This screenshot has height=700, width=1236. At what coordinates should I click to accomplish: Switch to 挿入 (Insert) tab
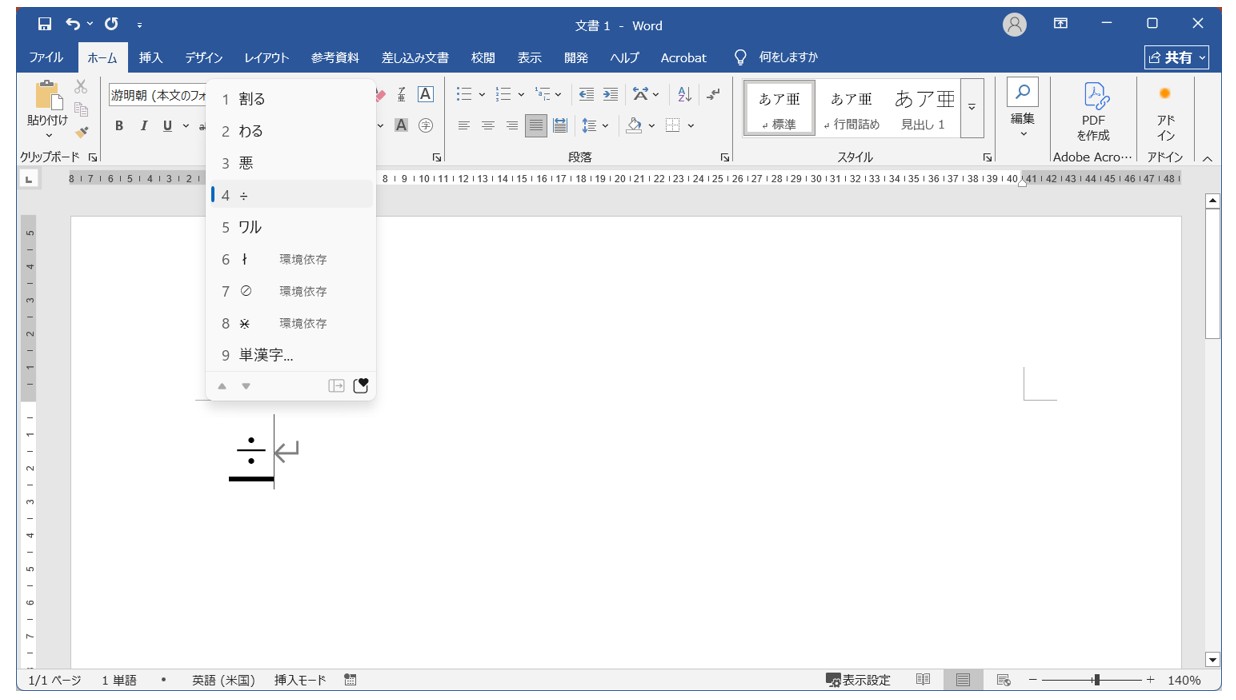click(151, 57)
